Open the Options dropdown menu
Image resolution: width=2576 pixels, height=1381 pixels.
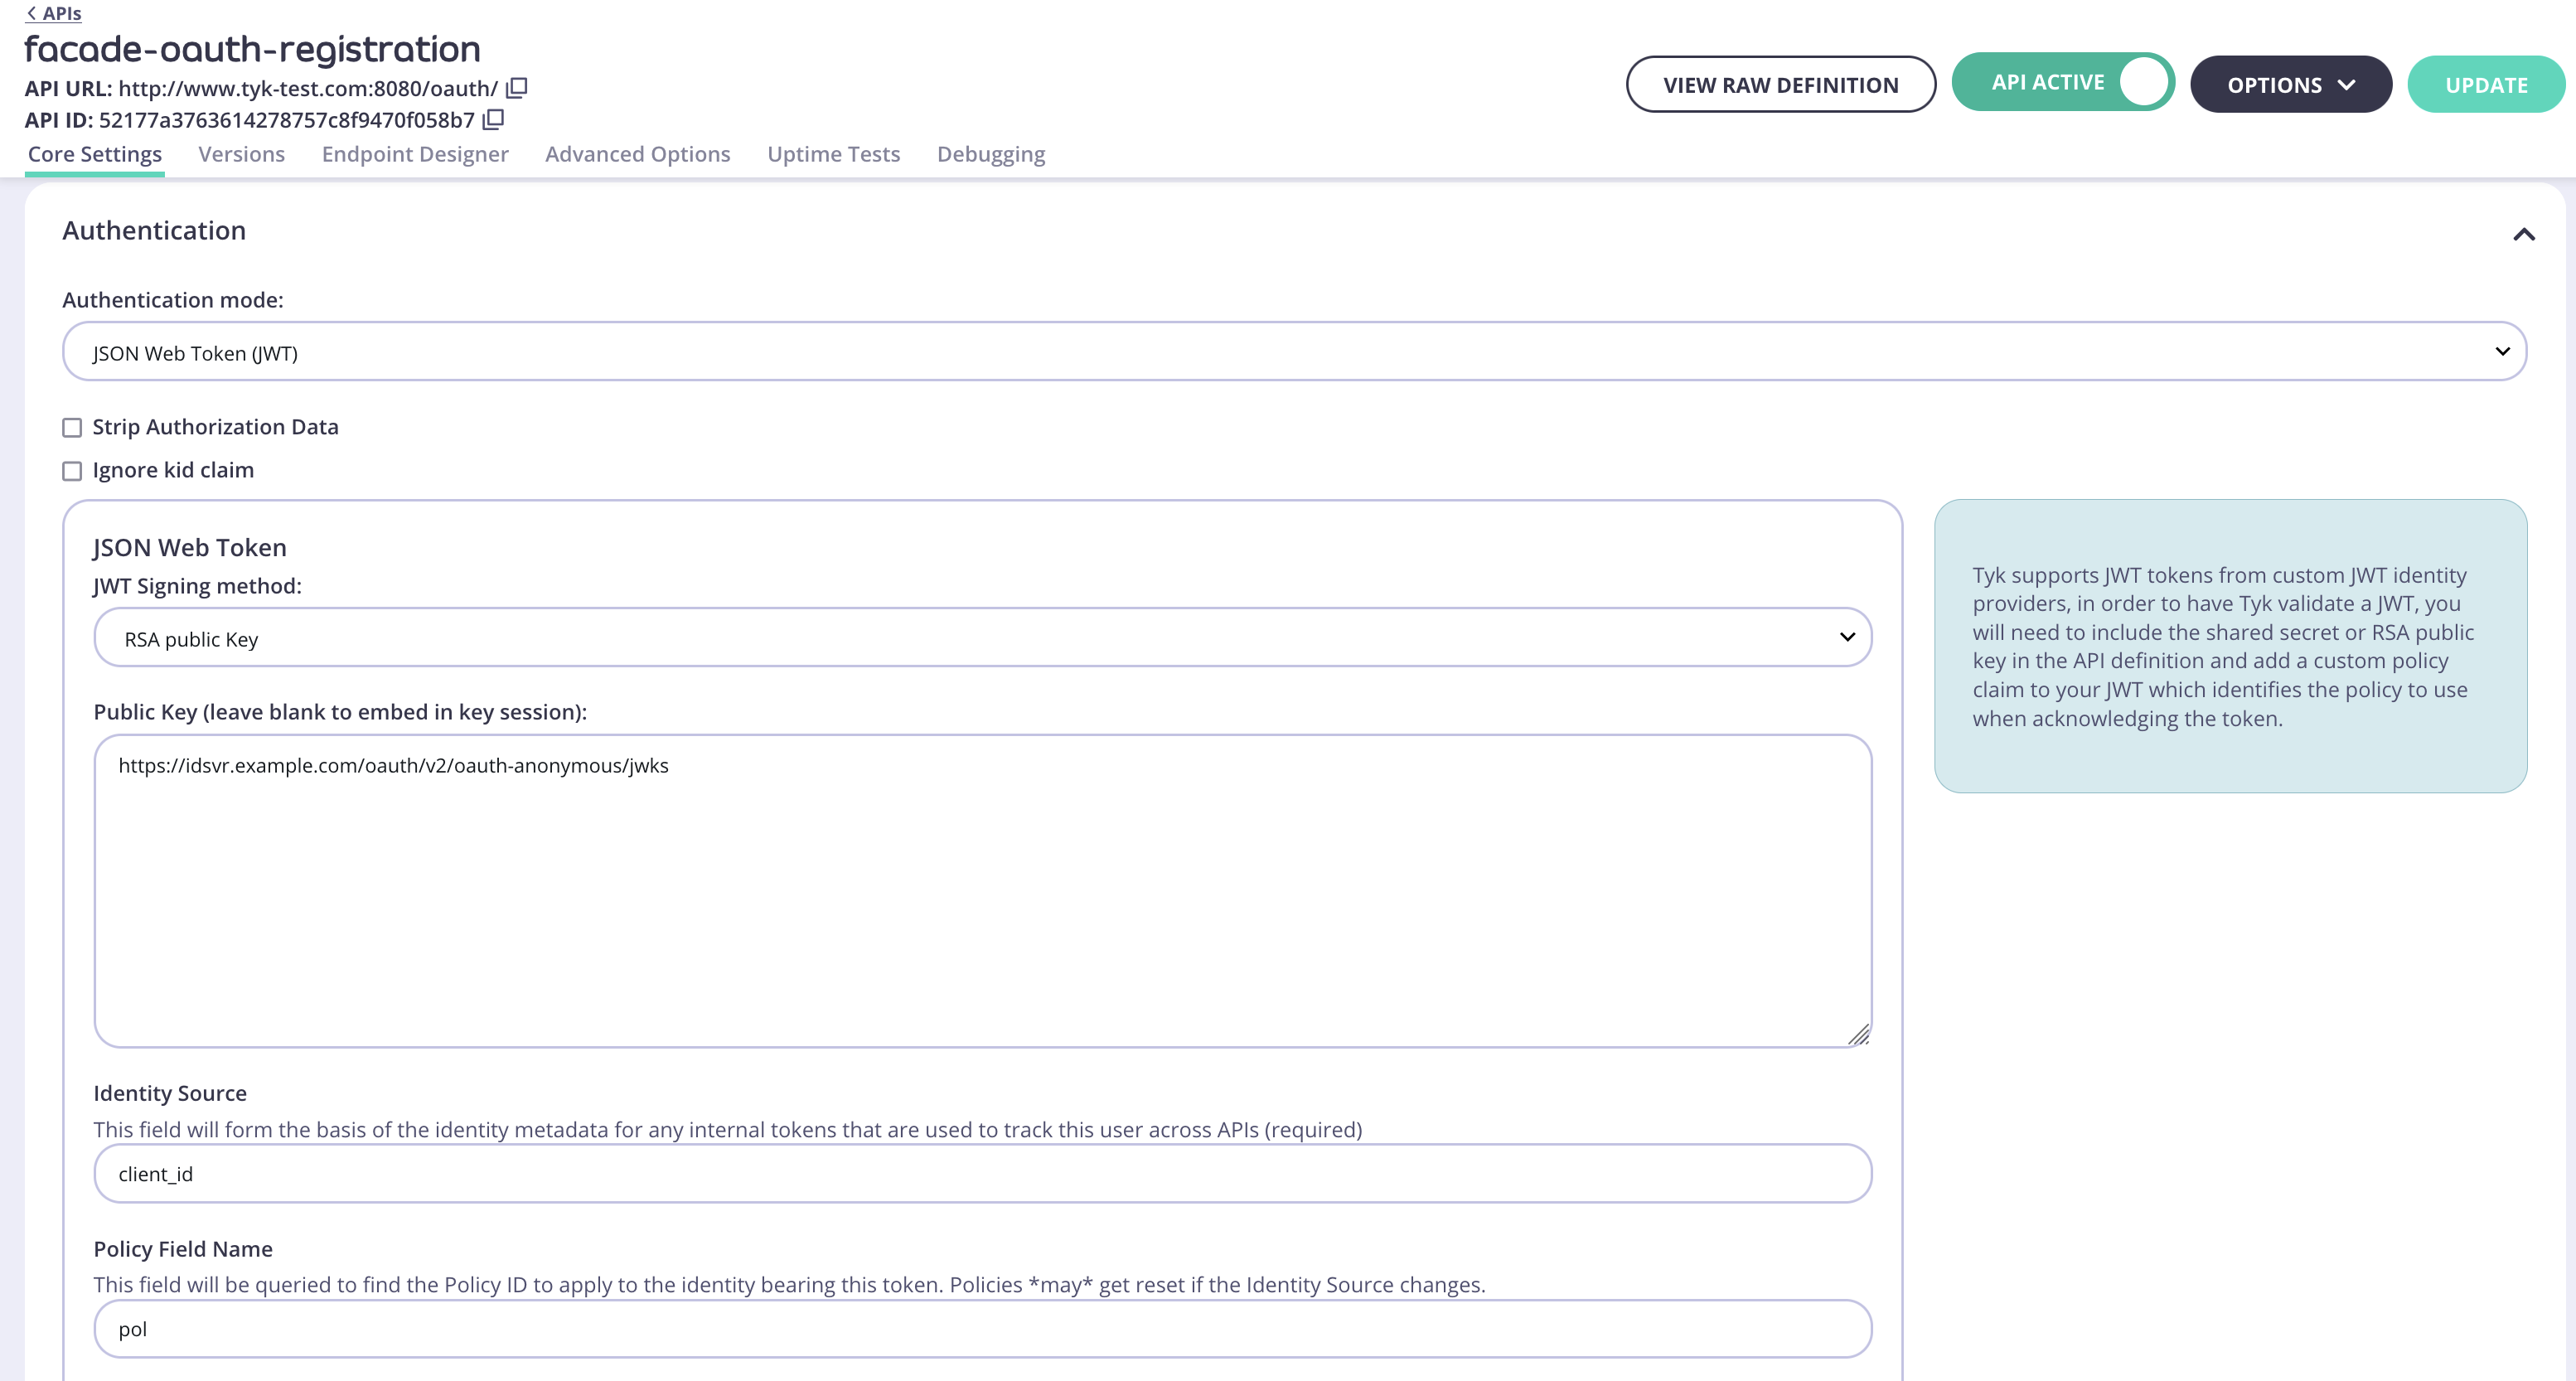2291,84
